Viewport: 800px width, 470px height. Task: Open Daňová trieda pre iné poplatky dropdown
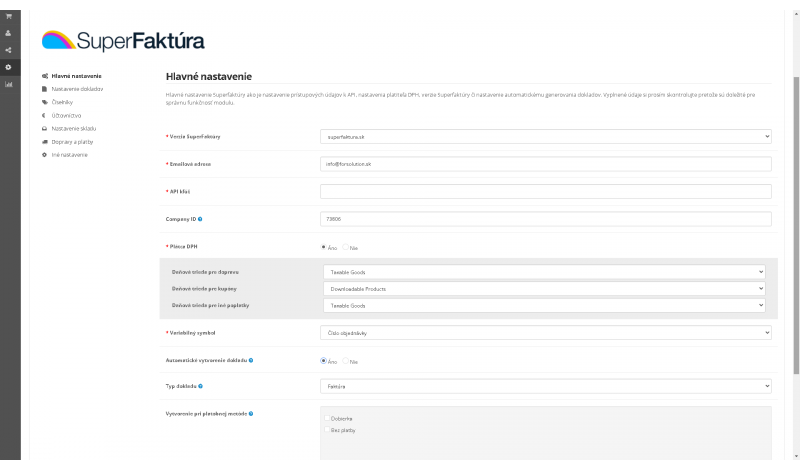[544, 305]
